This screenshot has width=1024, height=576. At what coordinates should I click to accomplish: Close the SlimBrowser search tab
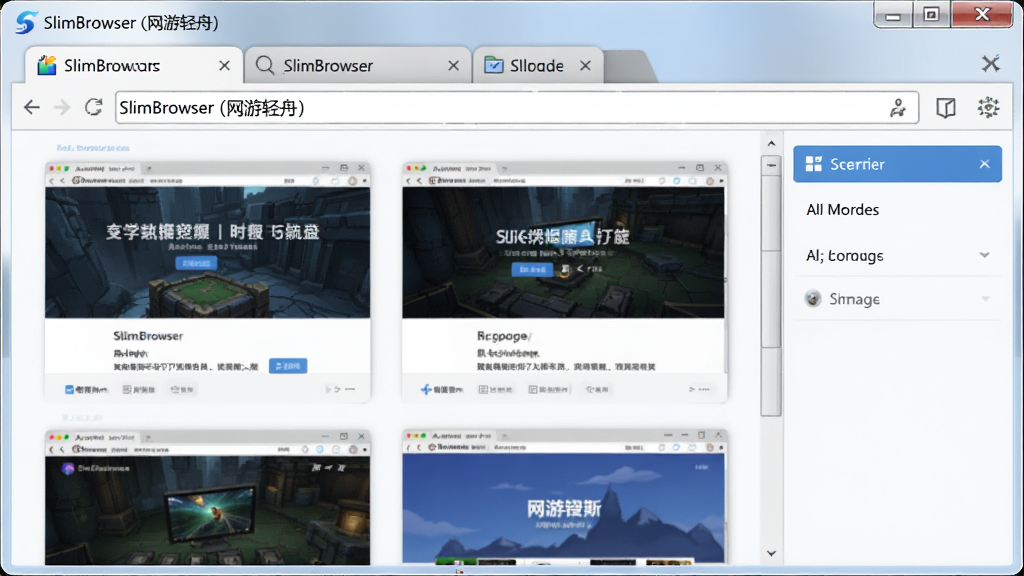pyautogui.click(x=453, y=66)
